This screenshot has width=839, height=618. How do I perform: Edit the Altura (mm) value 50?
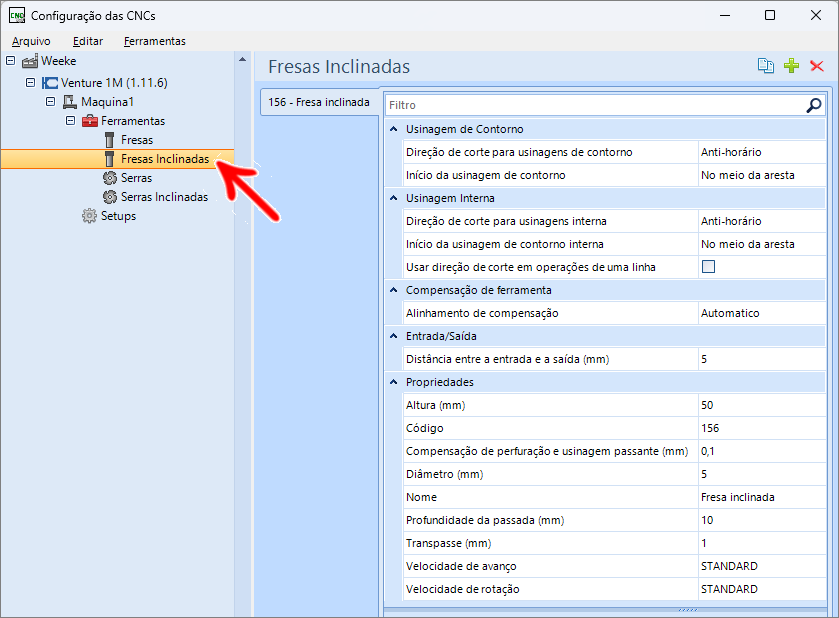pyautogui.click(x=761, y=405)
